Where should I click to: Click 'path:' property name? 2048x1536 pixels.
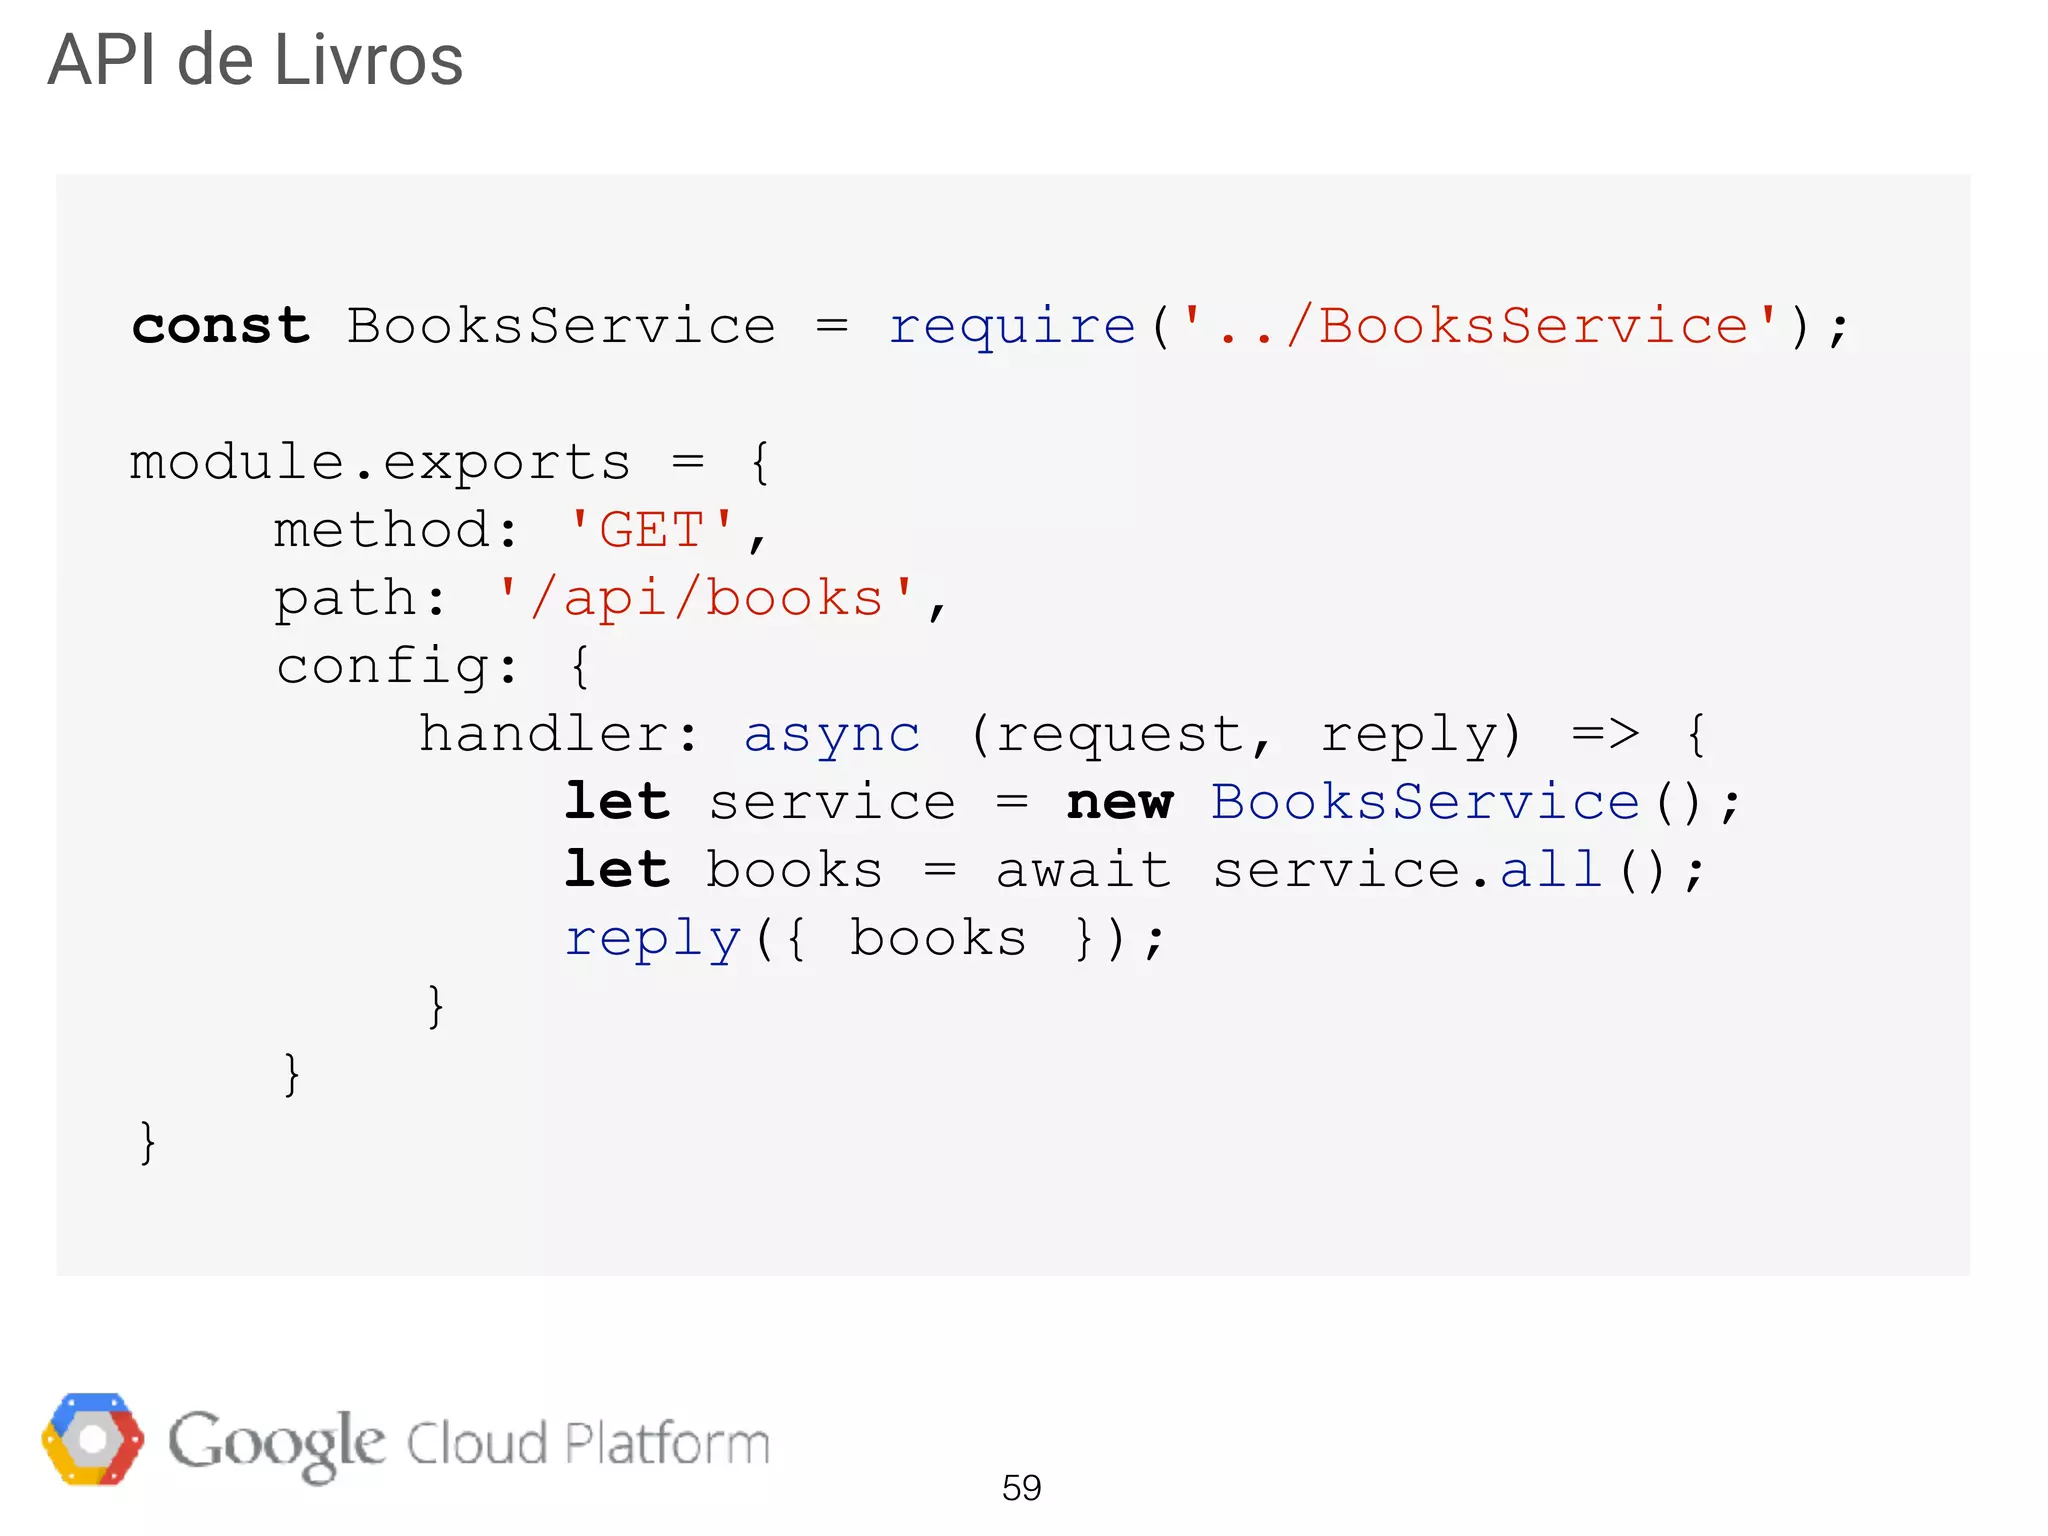coord(360,601)
